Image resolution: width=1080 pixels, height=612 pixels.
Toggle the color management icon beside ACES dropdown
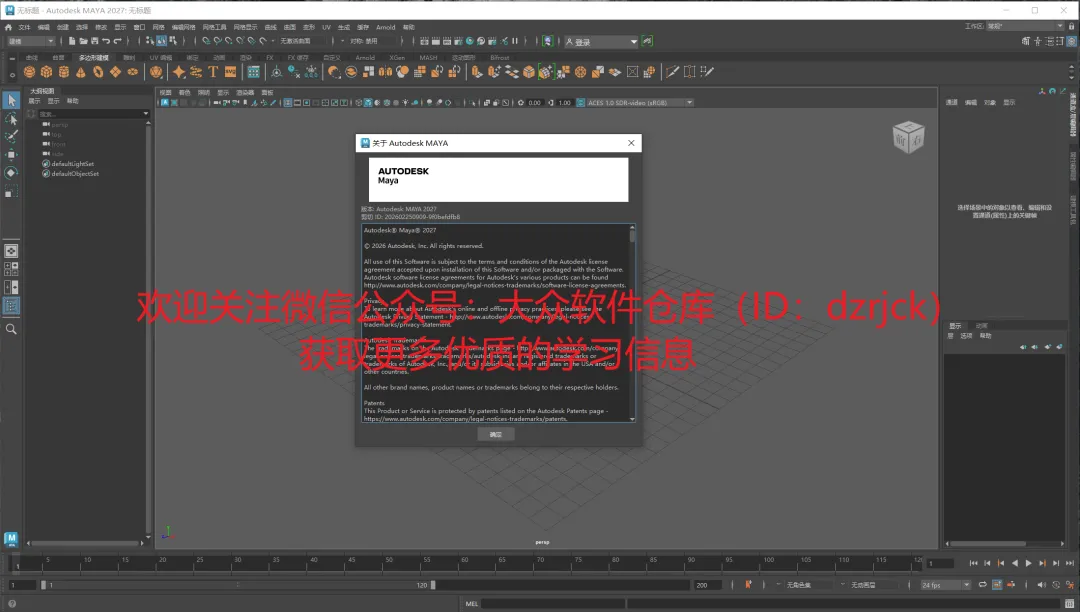tap(581, 103)
